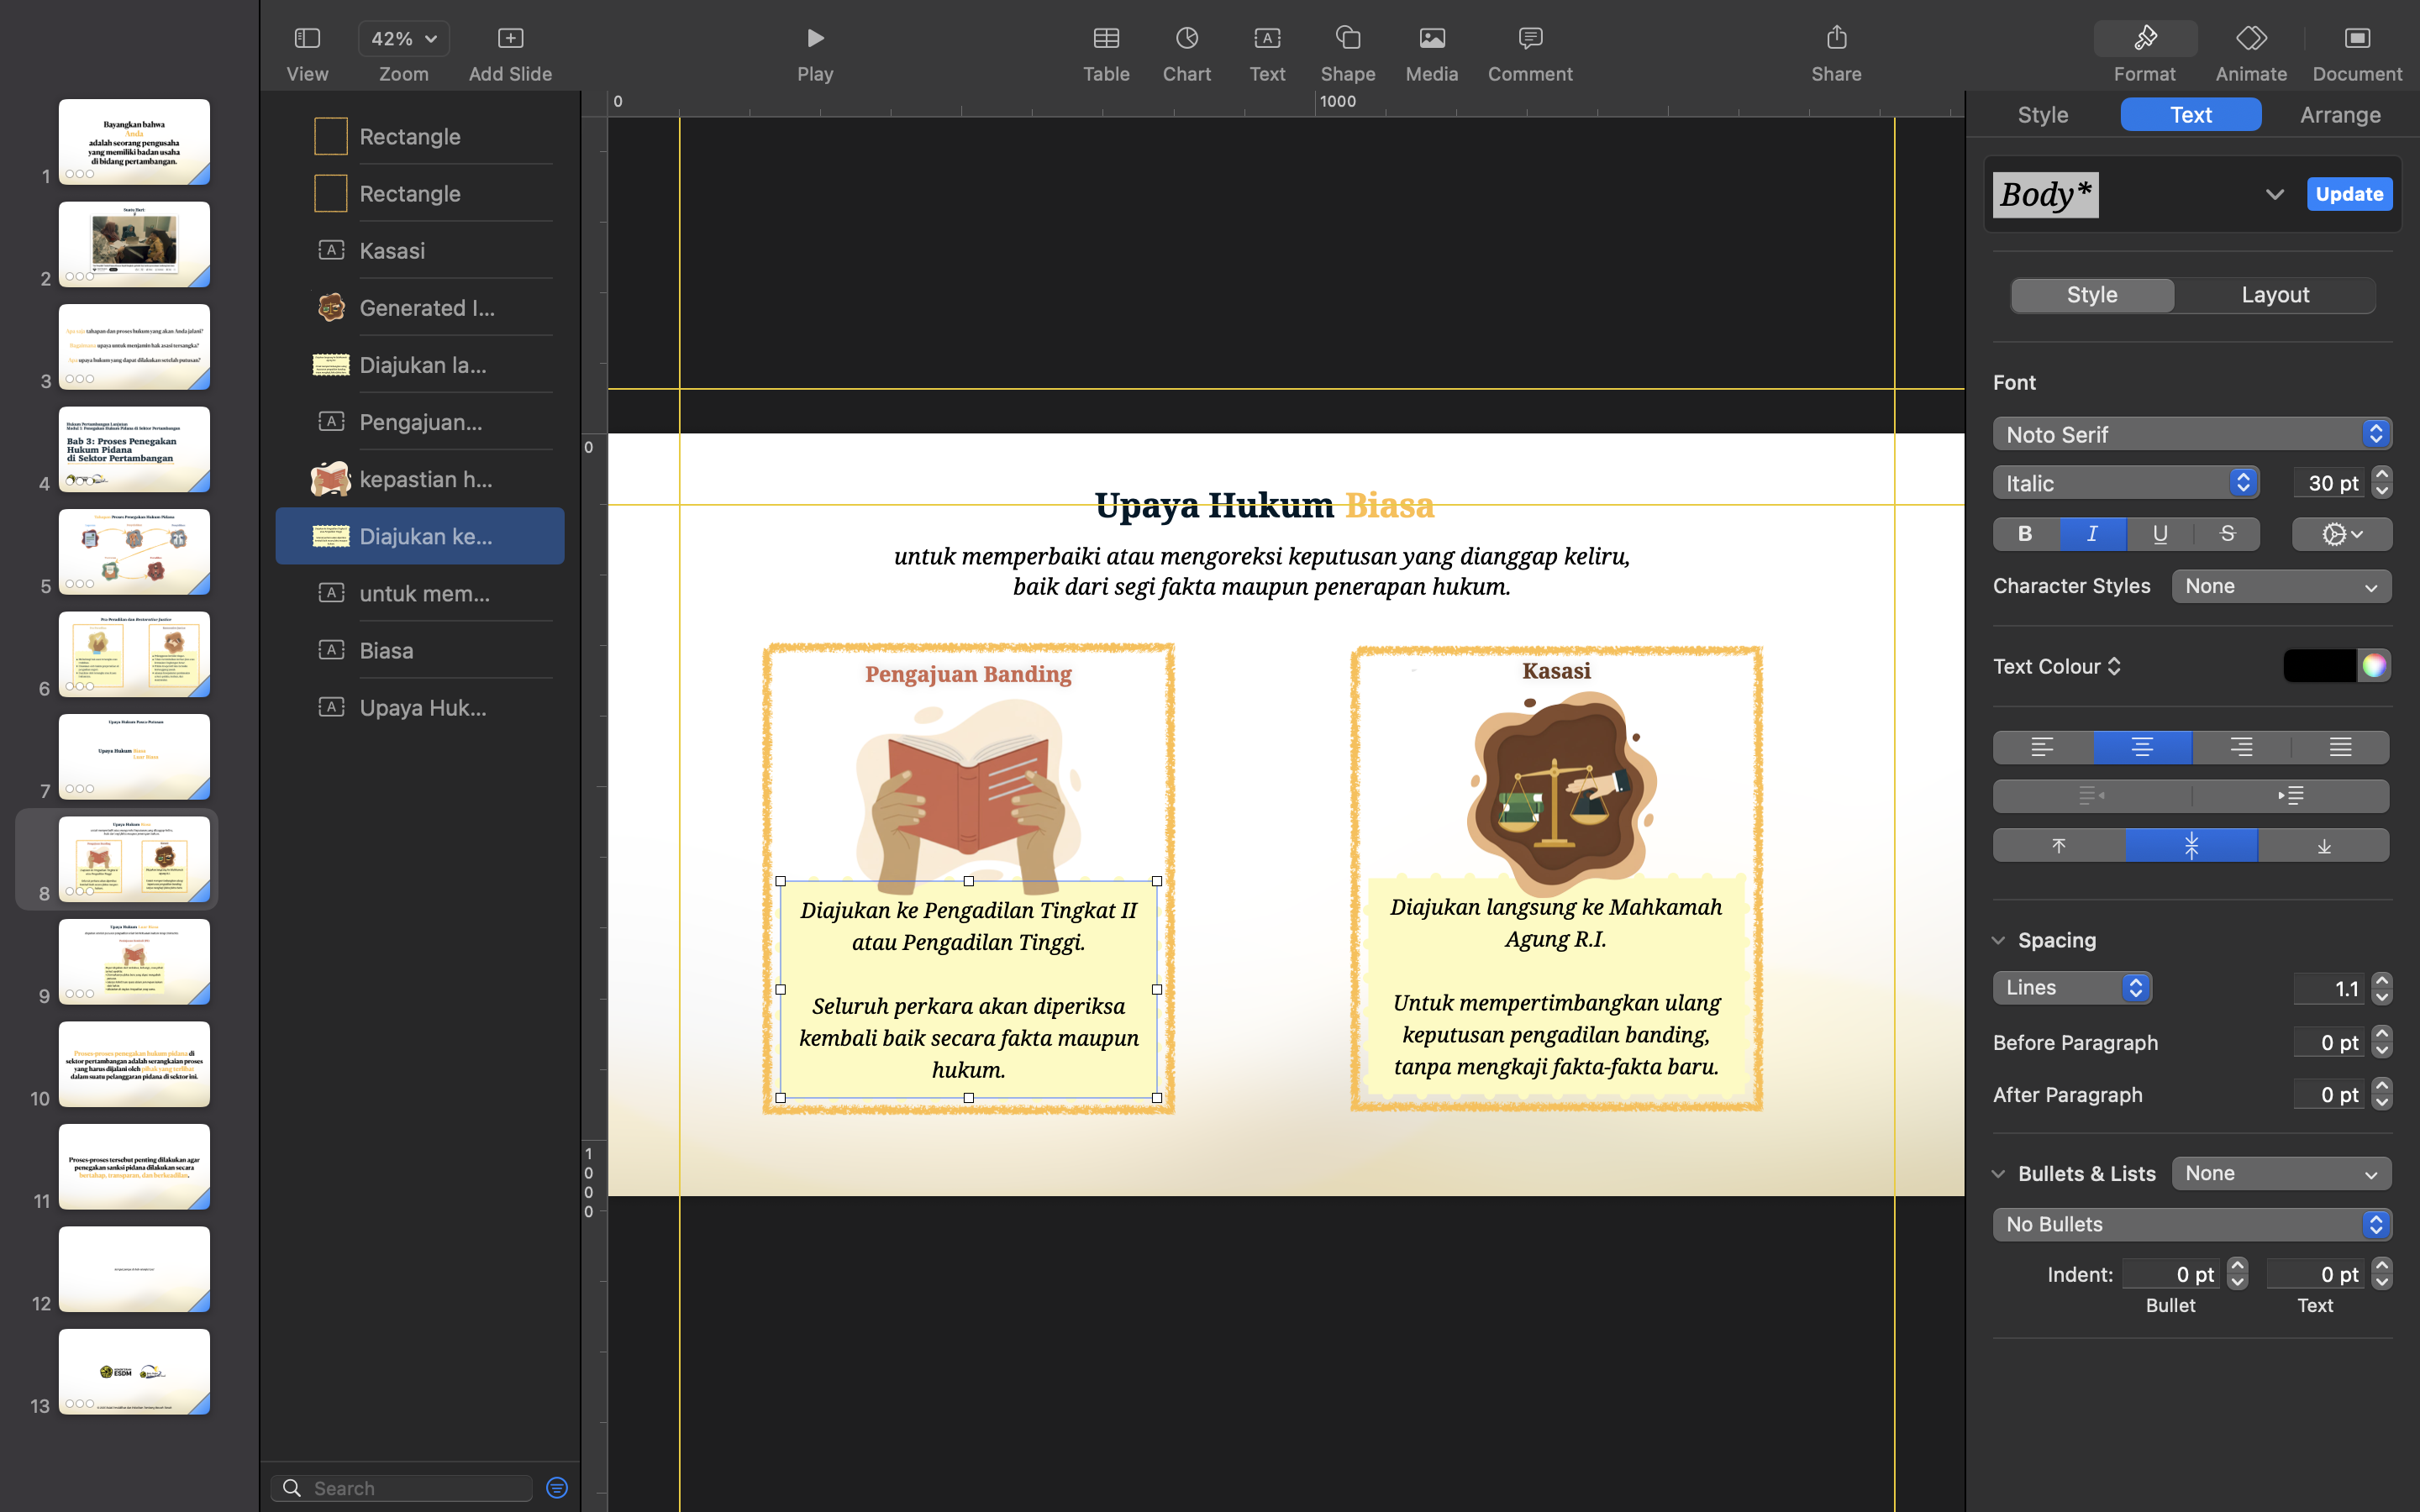The image size is (2420, 1512).
Task: Open the Animate inspector icon
Action: [2250, 39]
